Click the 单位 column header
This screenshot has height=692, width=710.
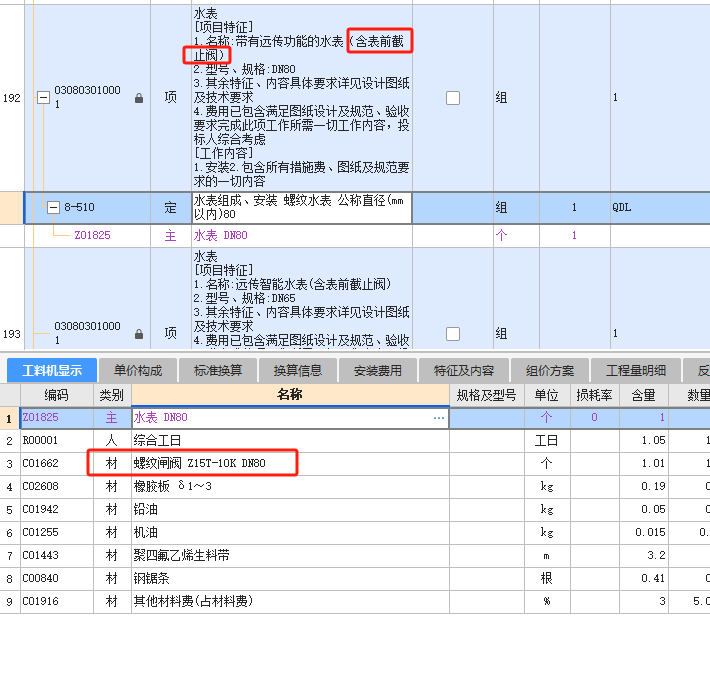click(547, 395)
